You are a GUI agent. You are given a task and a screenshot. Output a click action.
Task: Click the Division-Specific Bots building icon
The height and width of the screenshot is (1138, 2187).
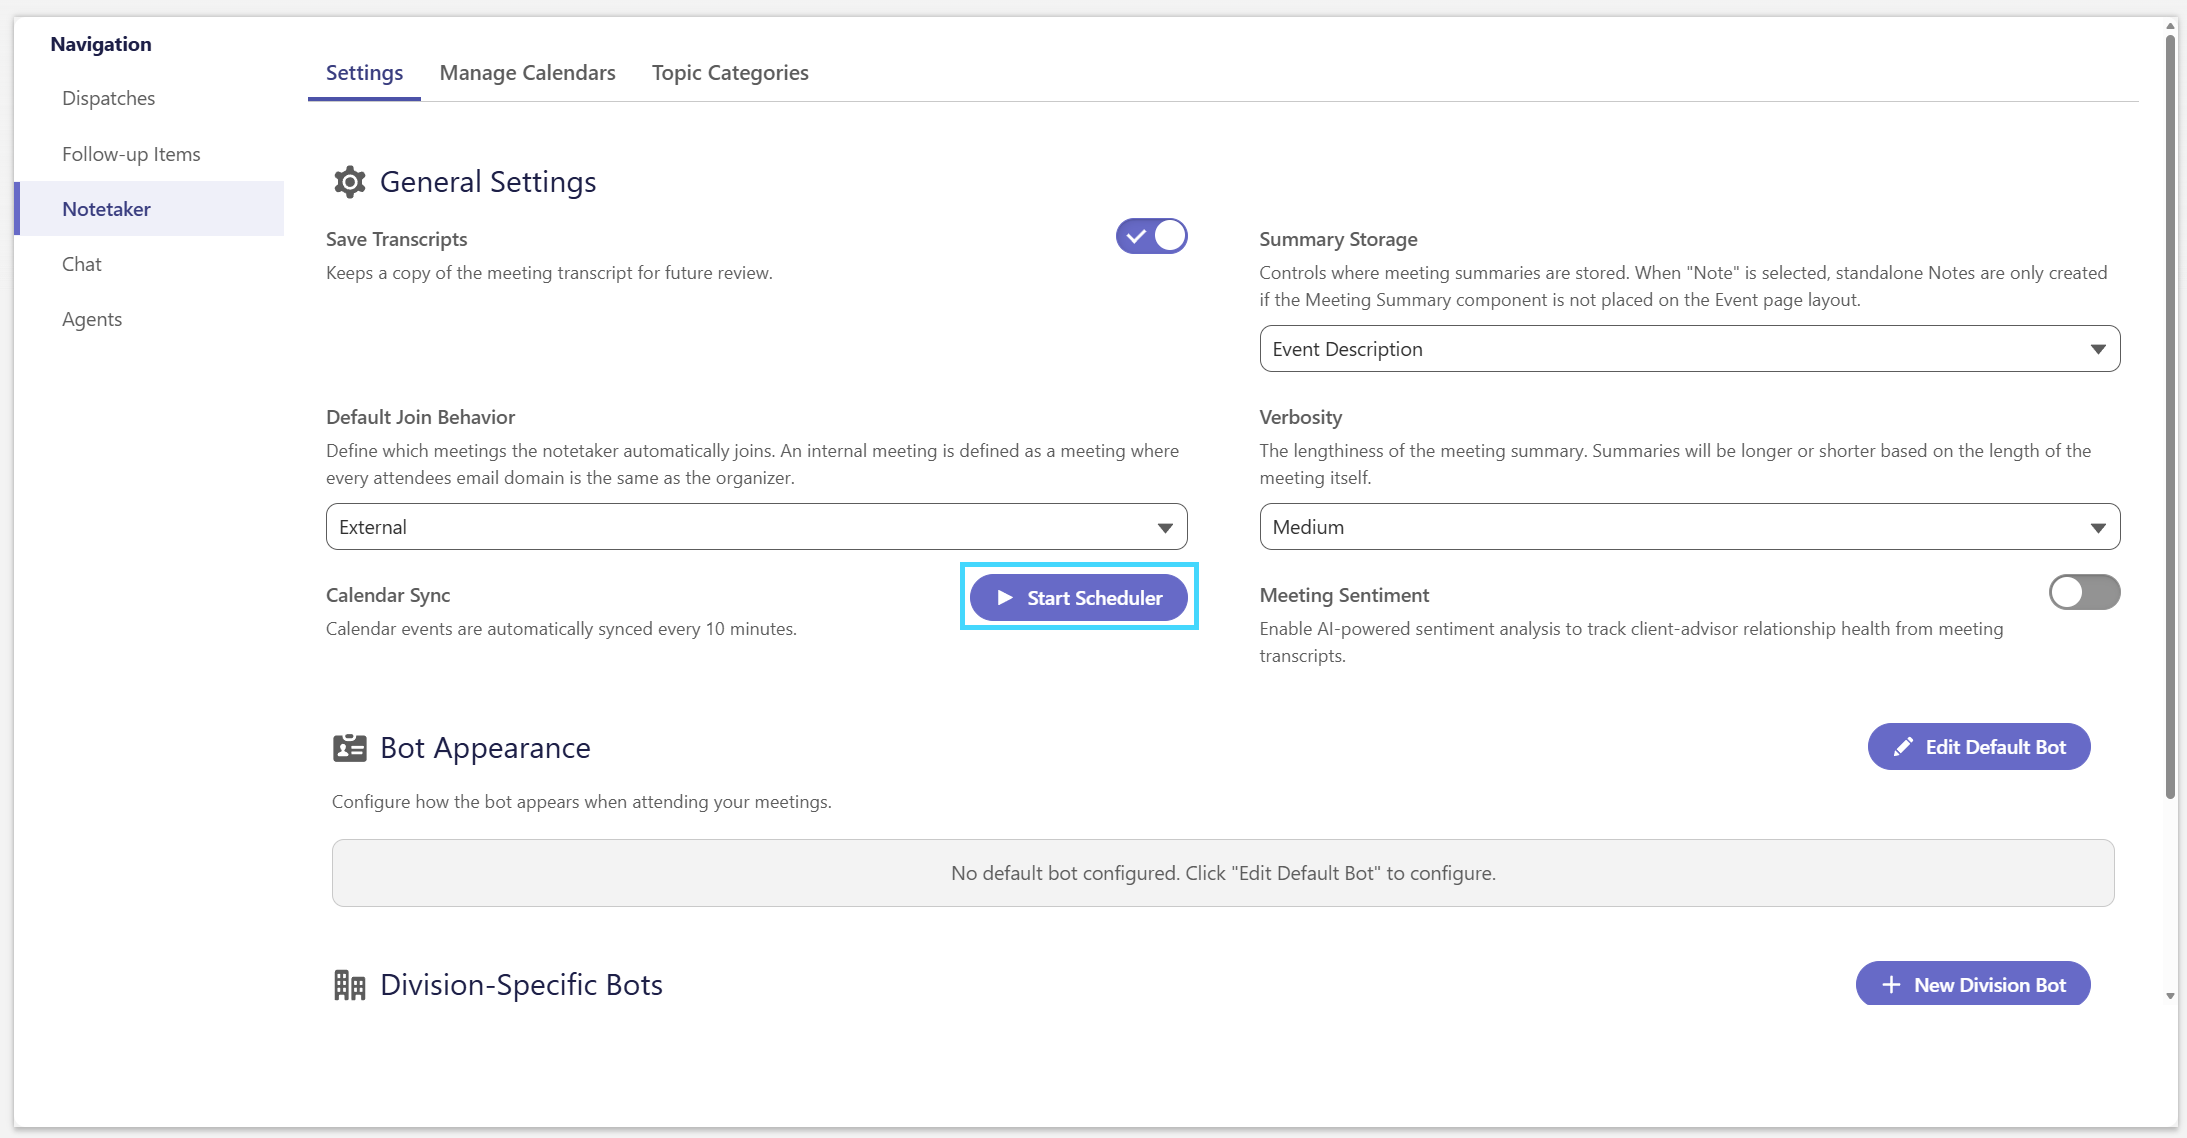tap(349, 985)
